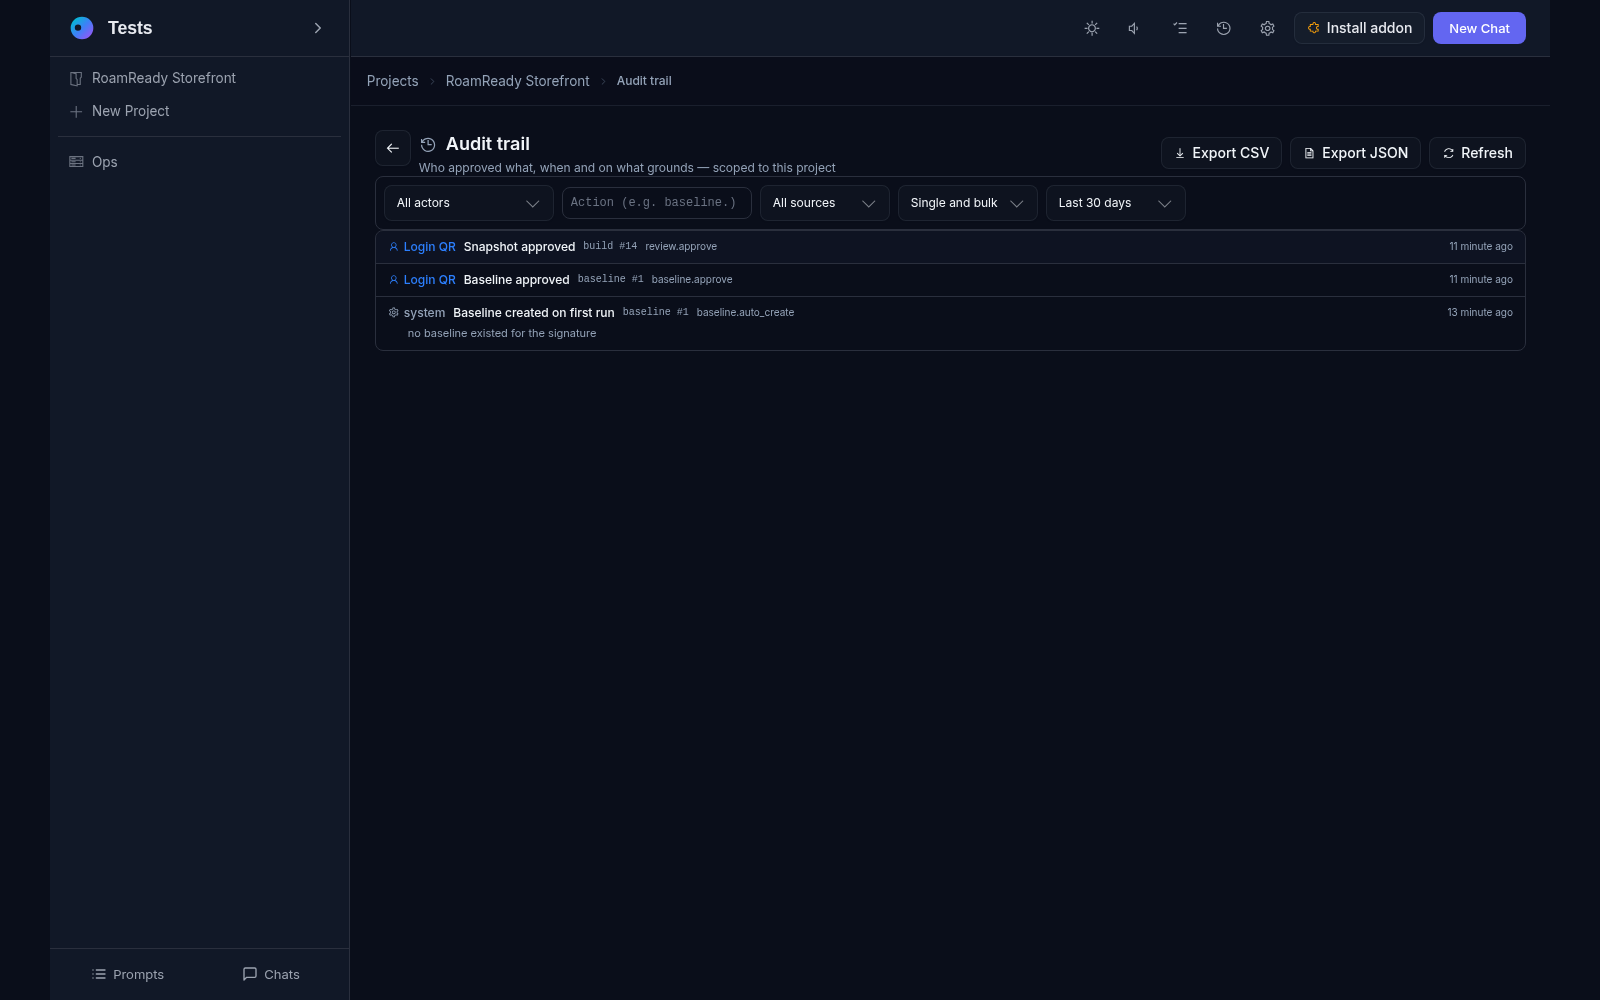
Task: Click Projects in the breadcrumb
Action: point(392,81)
